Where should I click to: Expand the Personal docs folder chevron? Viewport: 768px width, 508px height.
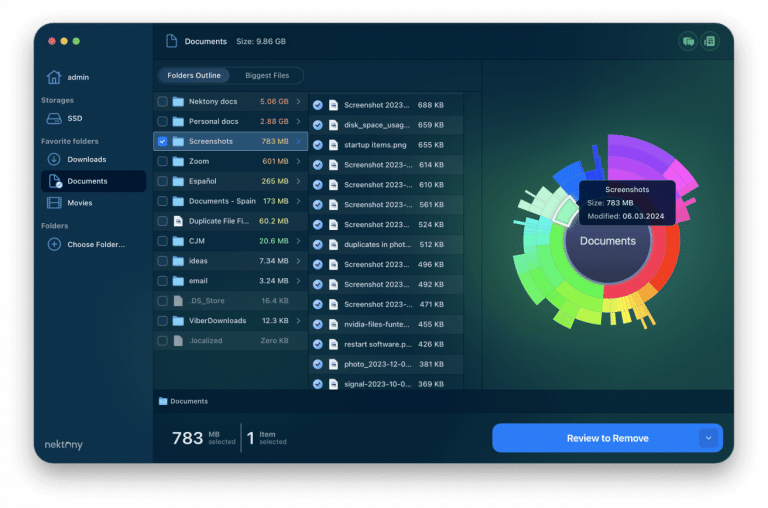click(298, 122)
